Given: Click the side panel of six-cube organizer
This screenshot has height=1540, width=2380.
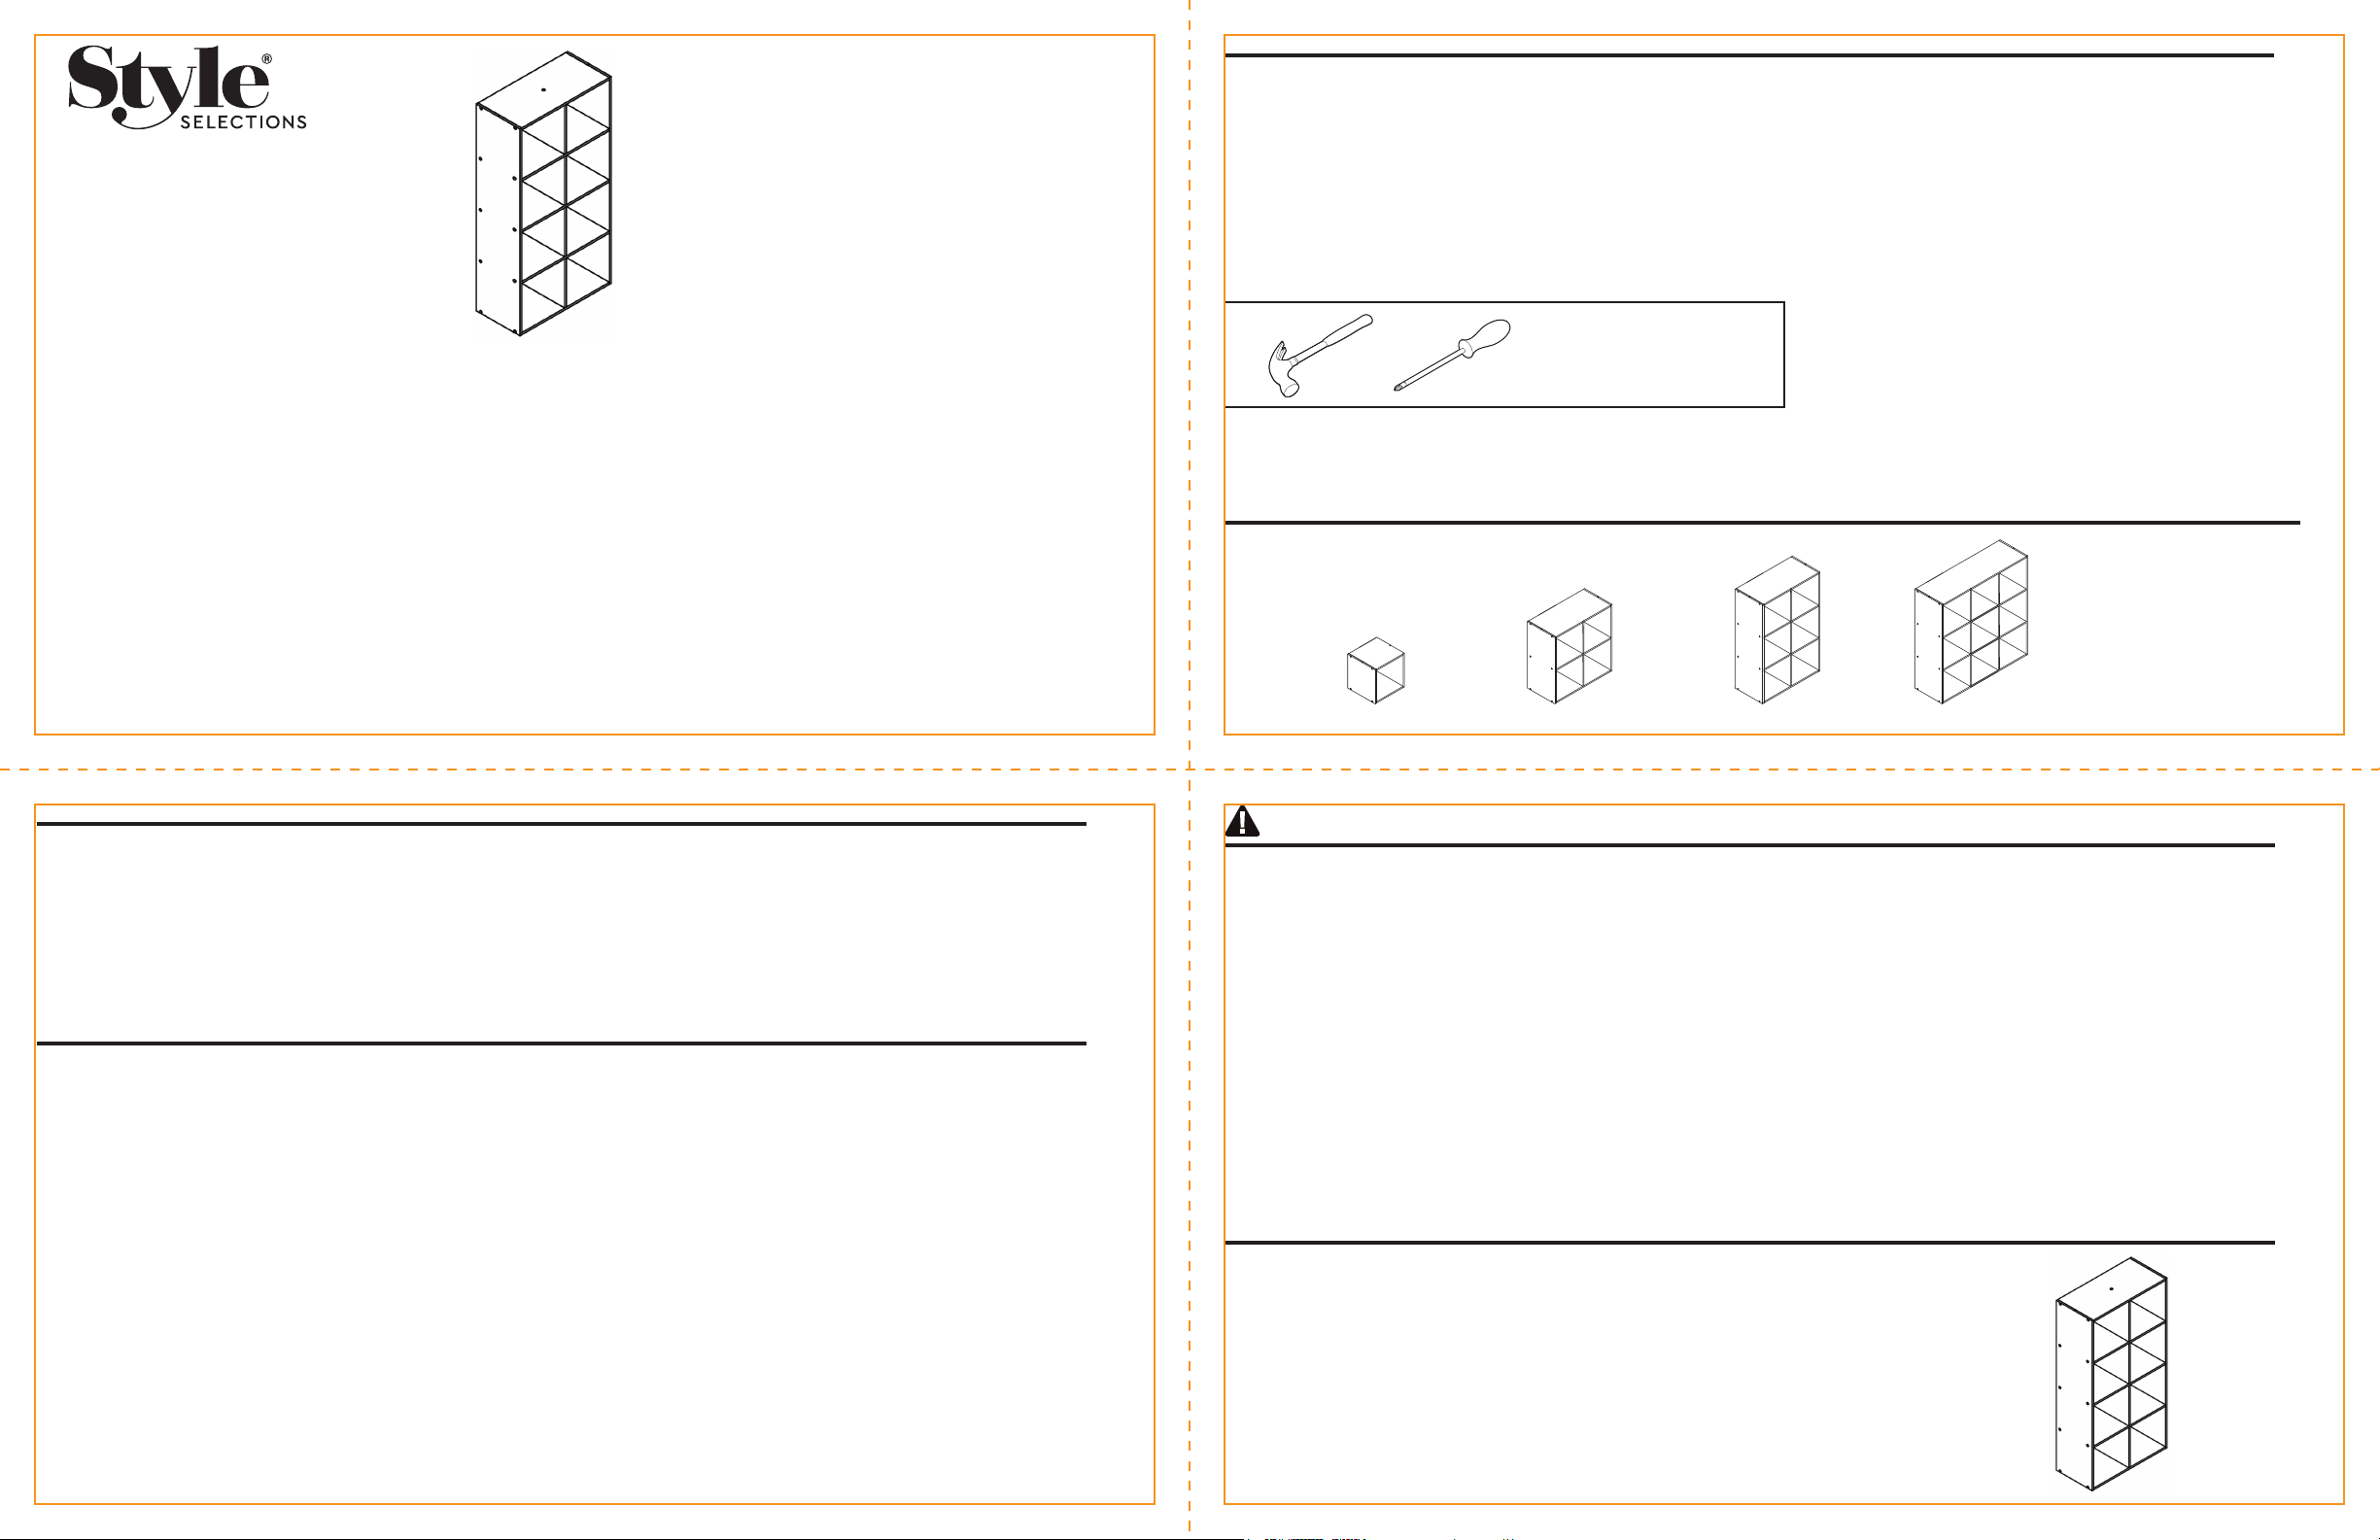Looking at the screenshot, I should (1748, 646).
